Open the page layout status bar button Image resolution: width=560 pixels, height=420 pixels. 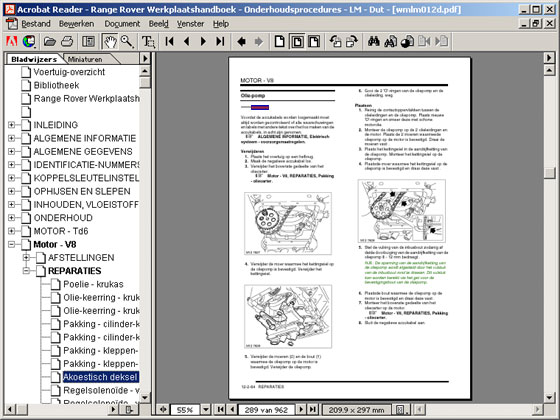401,410
